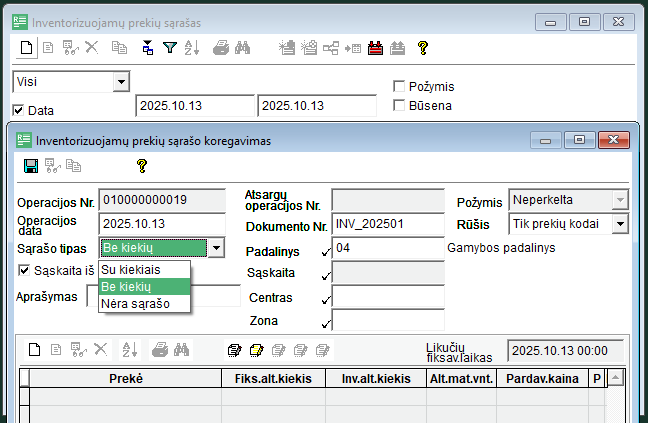Viewport: 648px width, 423px height.
Task: Click the Dokumento Nr. input field
Action: (387, 224)
